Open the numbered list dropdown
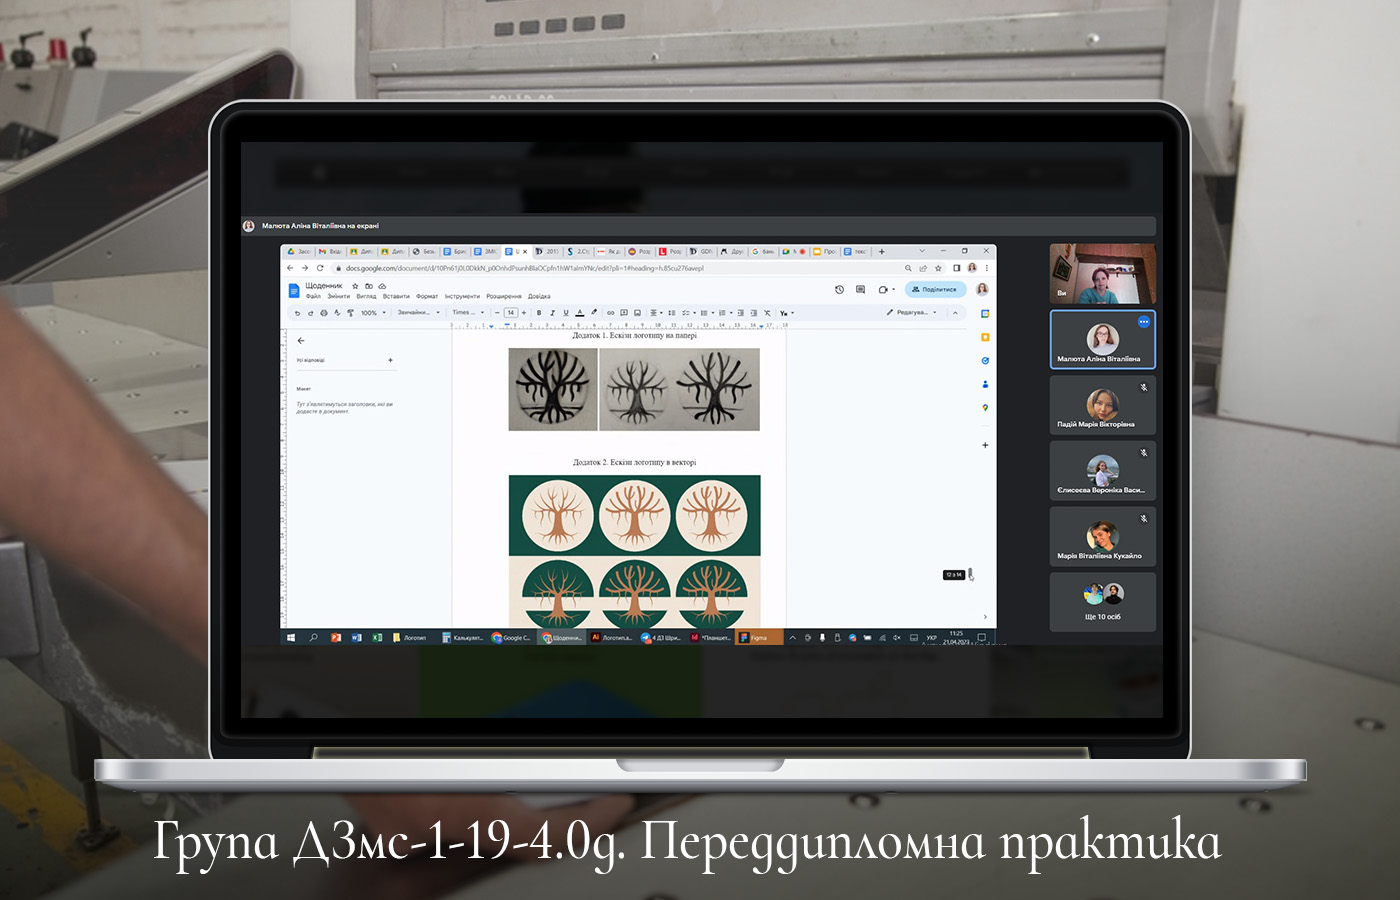Viewport: 1400px width, 900px height. click(x=724, y=313)
